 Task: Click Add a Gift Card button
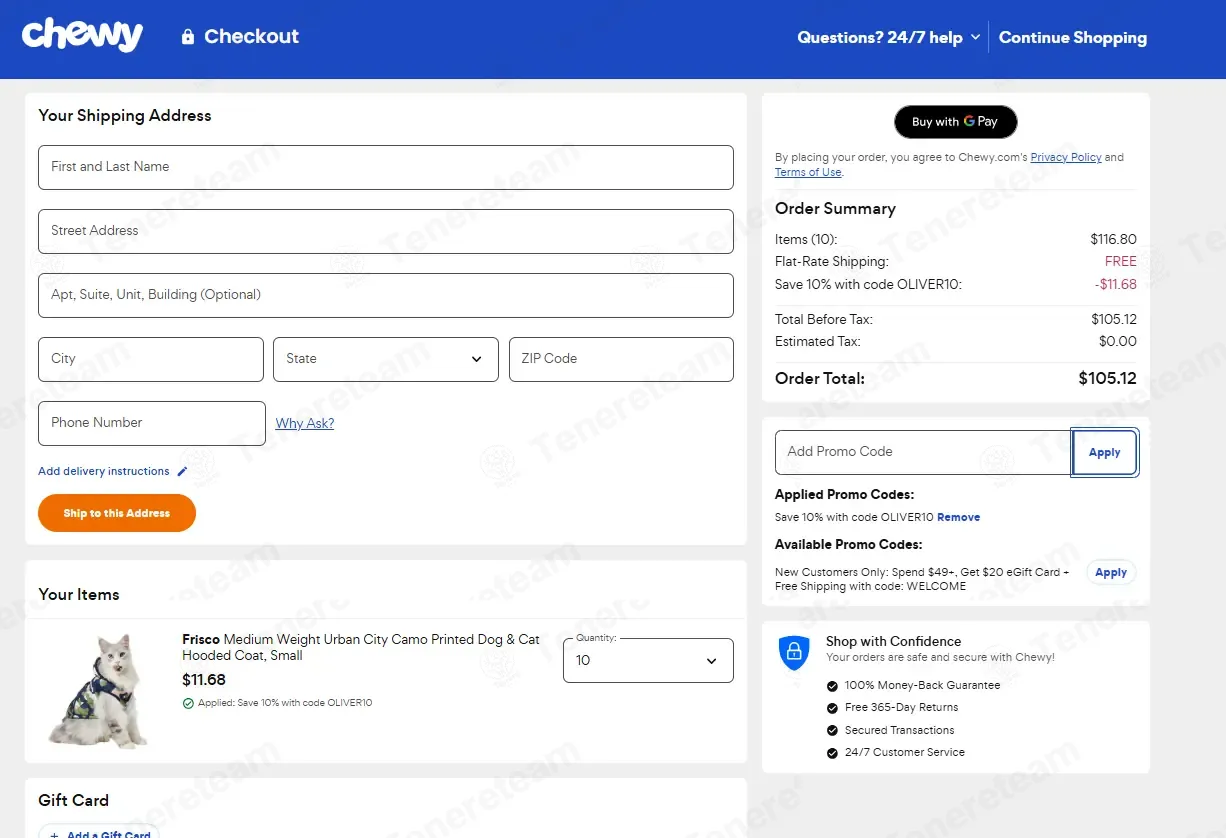(x=100, y=832)
